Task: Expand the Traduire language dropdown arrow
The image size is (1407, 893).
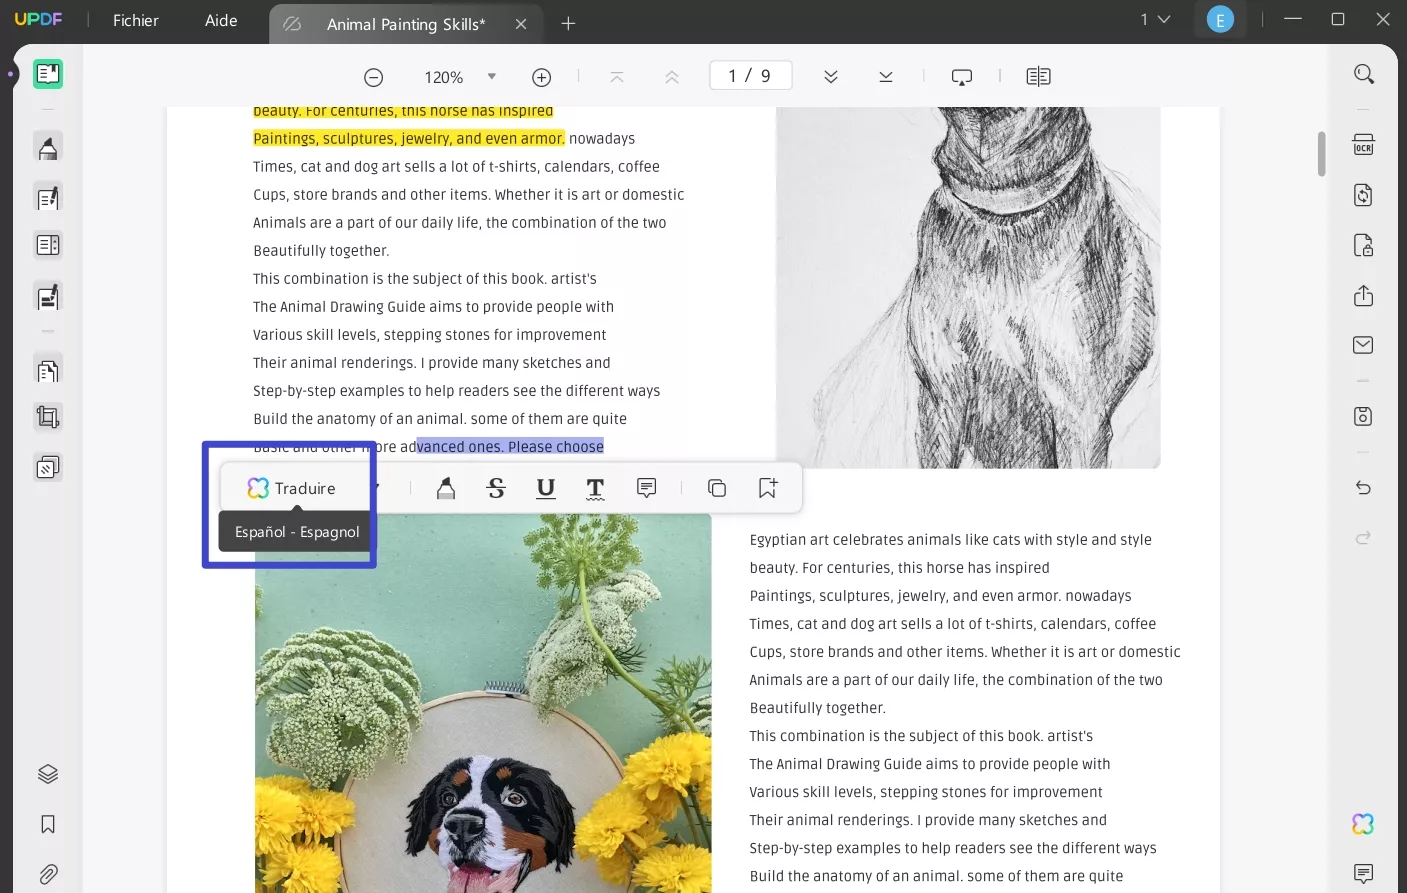Action: (377, 488)
